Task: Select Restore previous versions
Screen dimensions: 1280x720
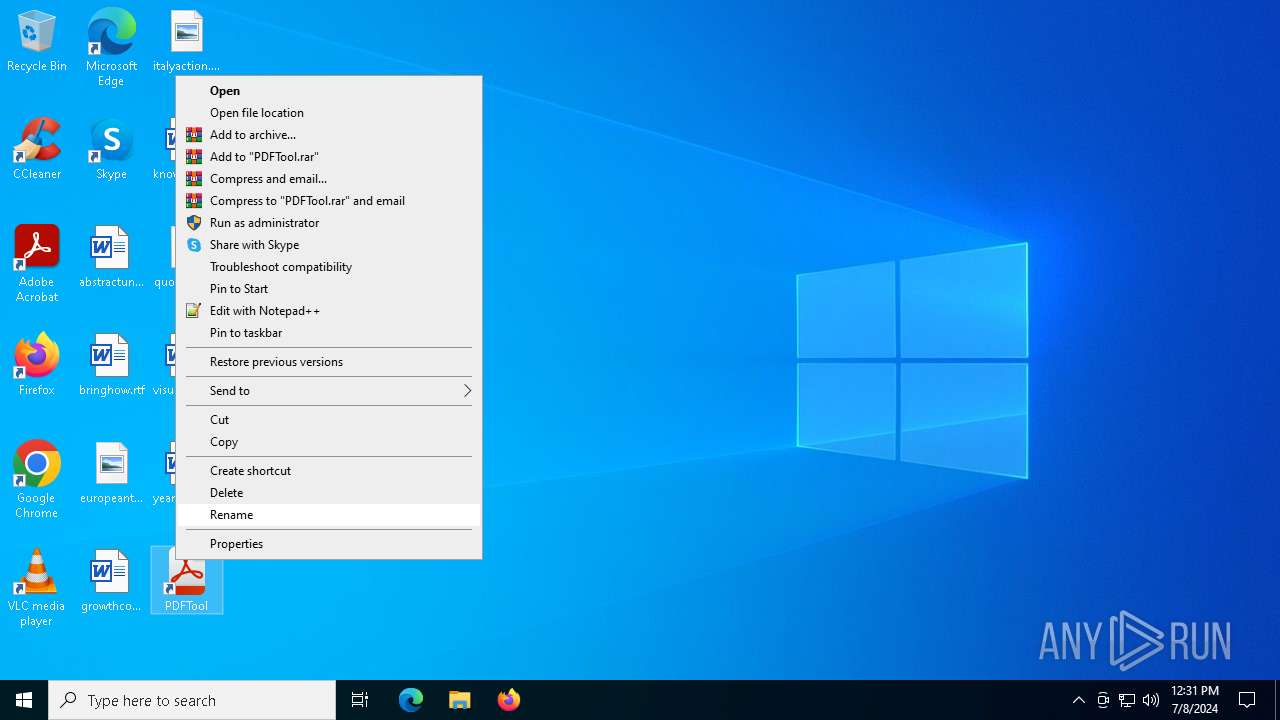Action: coord(329,362)
